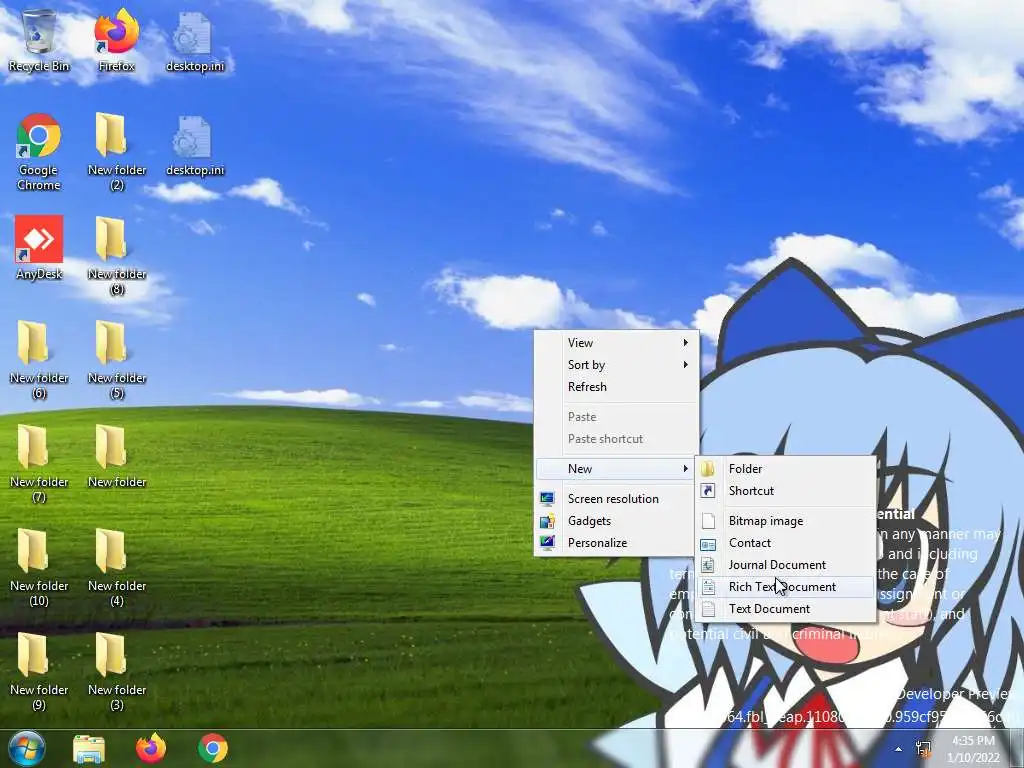Screen dimensions: 1024x768
Task: Show hidden system tray icons arrow
Action: click(x=899, y=749)
